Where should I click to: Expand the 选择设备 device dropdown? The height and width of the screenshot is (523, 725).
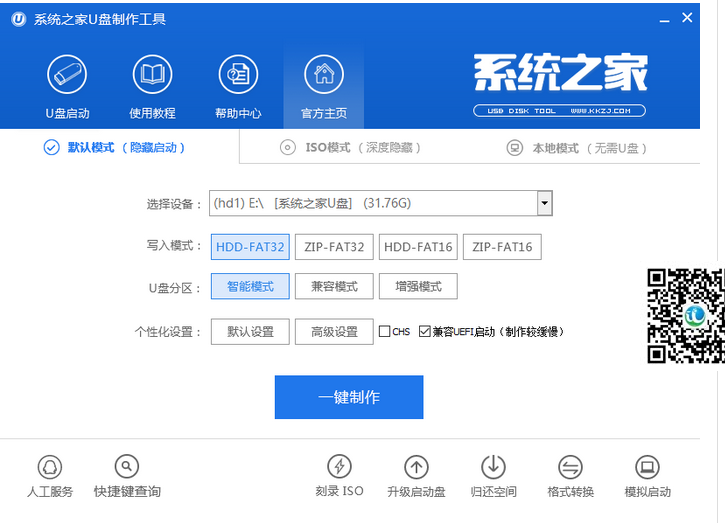tap(544, 204)
